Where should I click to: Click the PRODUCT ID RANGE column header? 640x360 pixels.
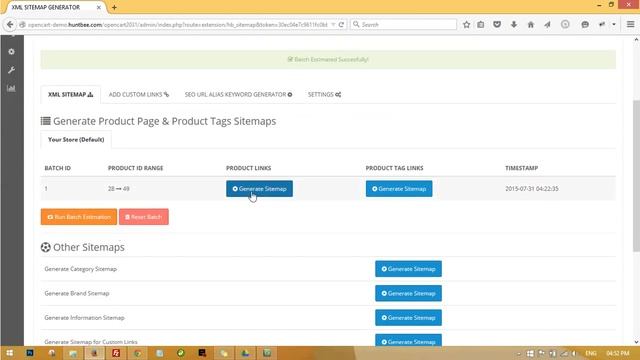pyautogui.click(x=136, y=168)
